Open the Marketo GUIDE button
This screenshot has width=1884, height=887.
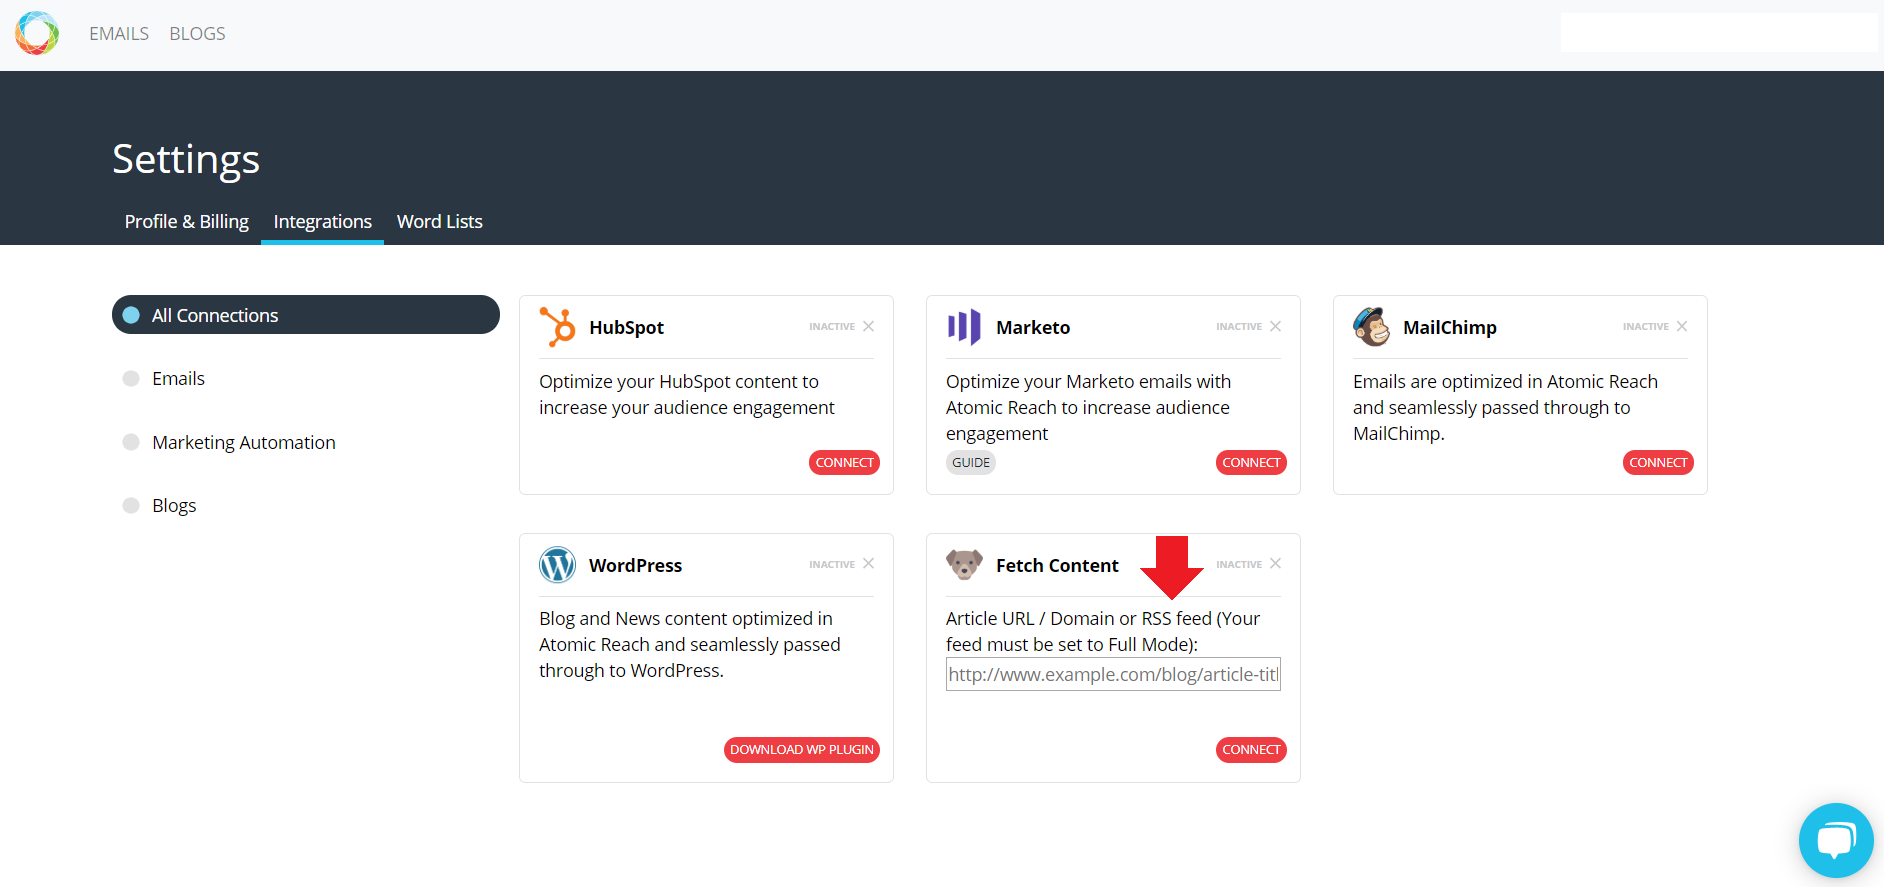(971, 462)
